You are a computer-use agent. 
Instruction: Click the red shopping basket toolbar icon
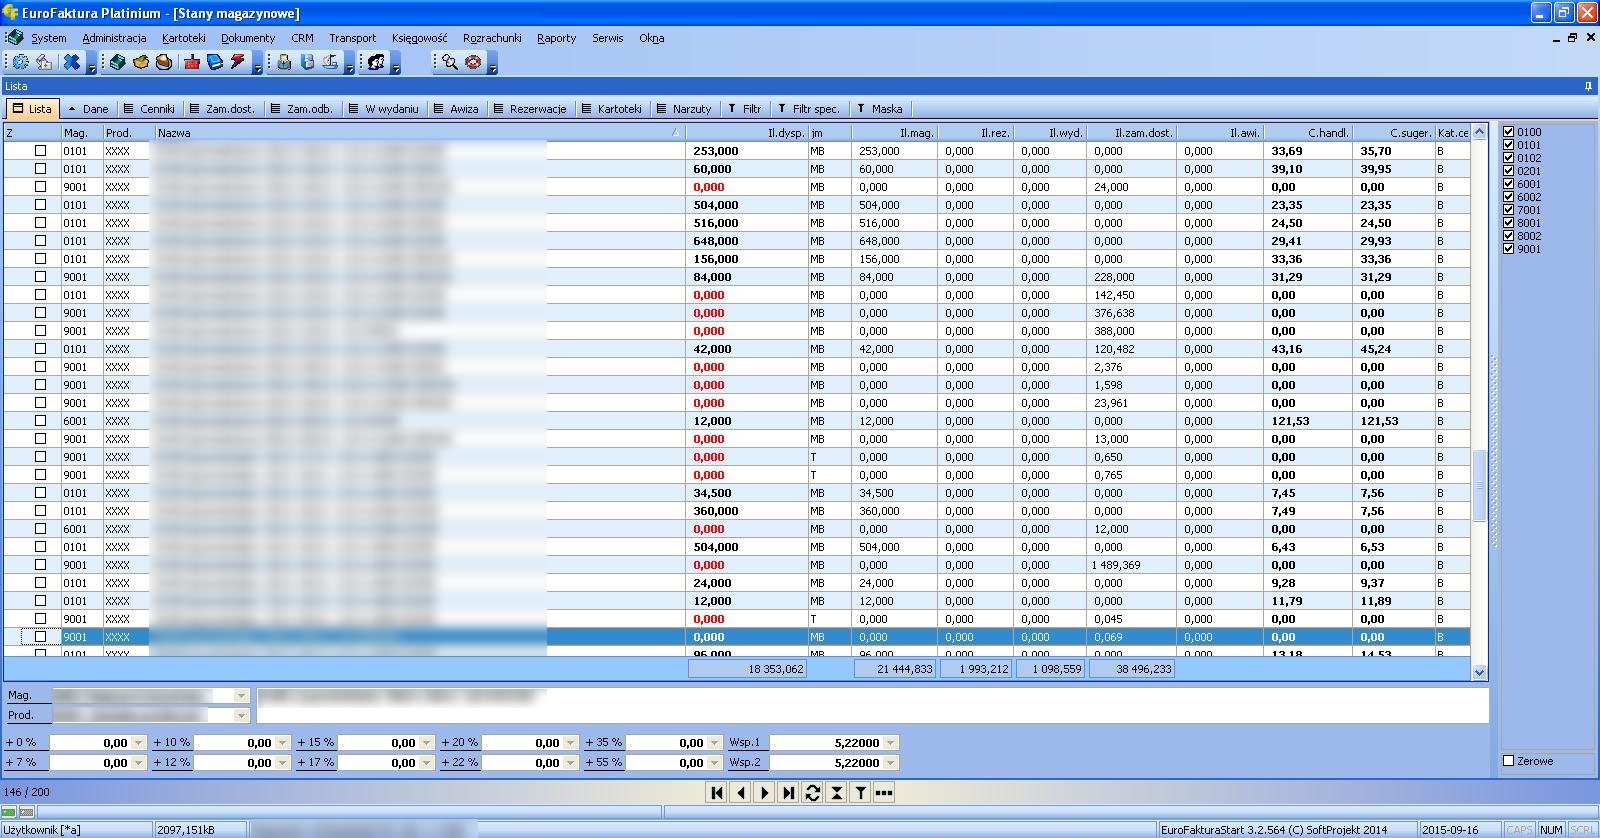click(192, 62)
